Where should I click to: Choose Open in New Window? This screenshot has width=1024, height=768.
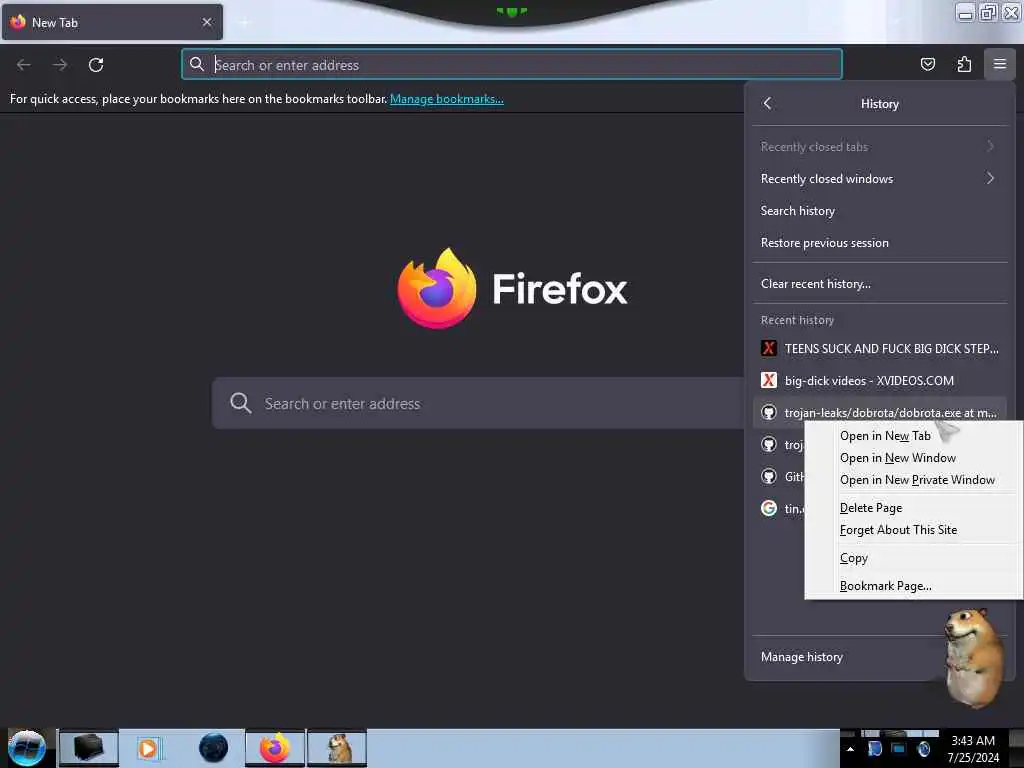click(897, 458)
